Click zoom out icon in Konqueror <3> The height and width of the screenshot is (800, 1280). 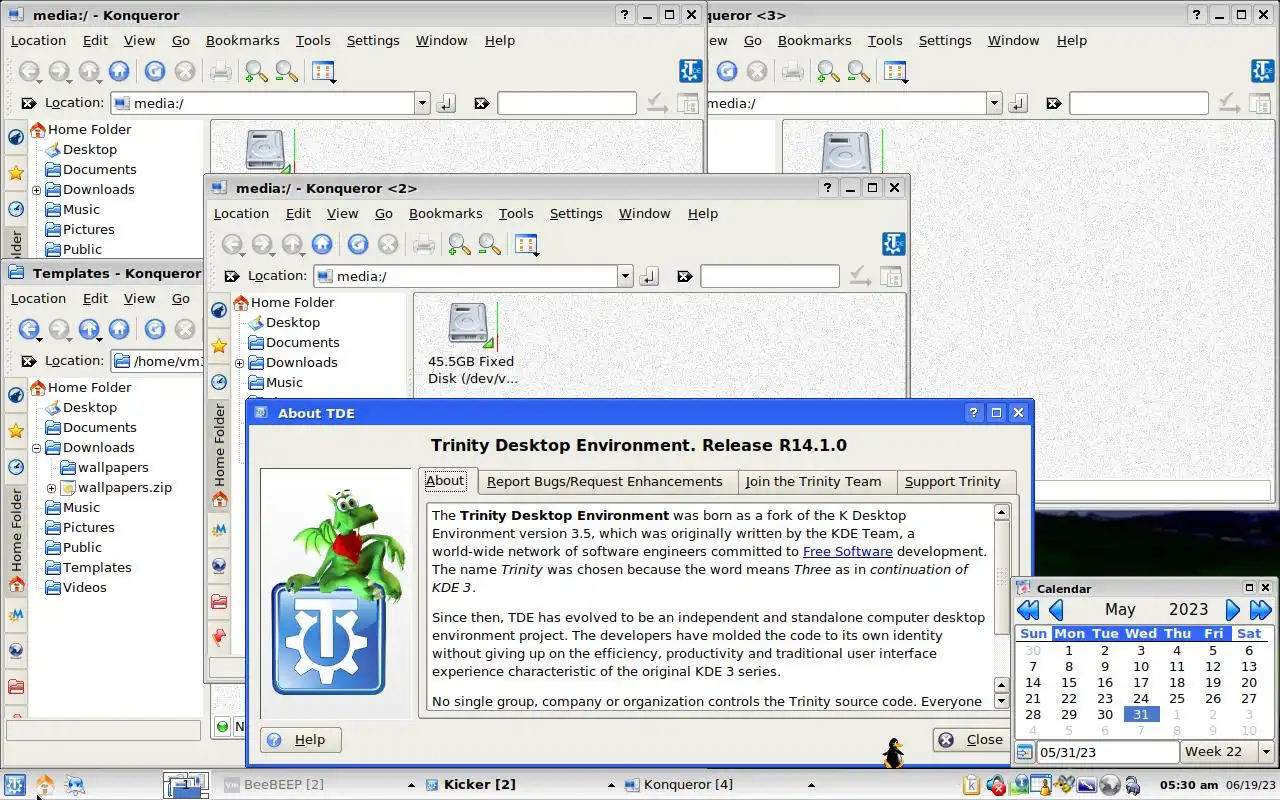[858, 71]
